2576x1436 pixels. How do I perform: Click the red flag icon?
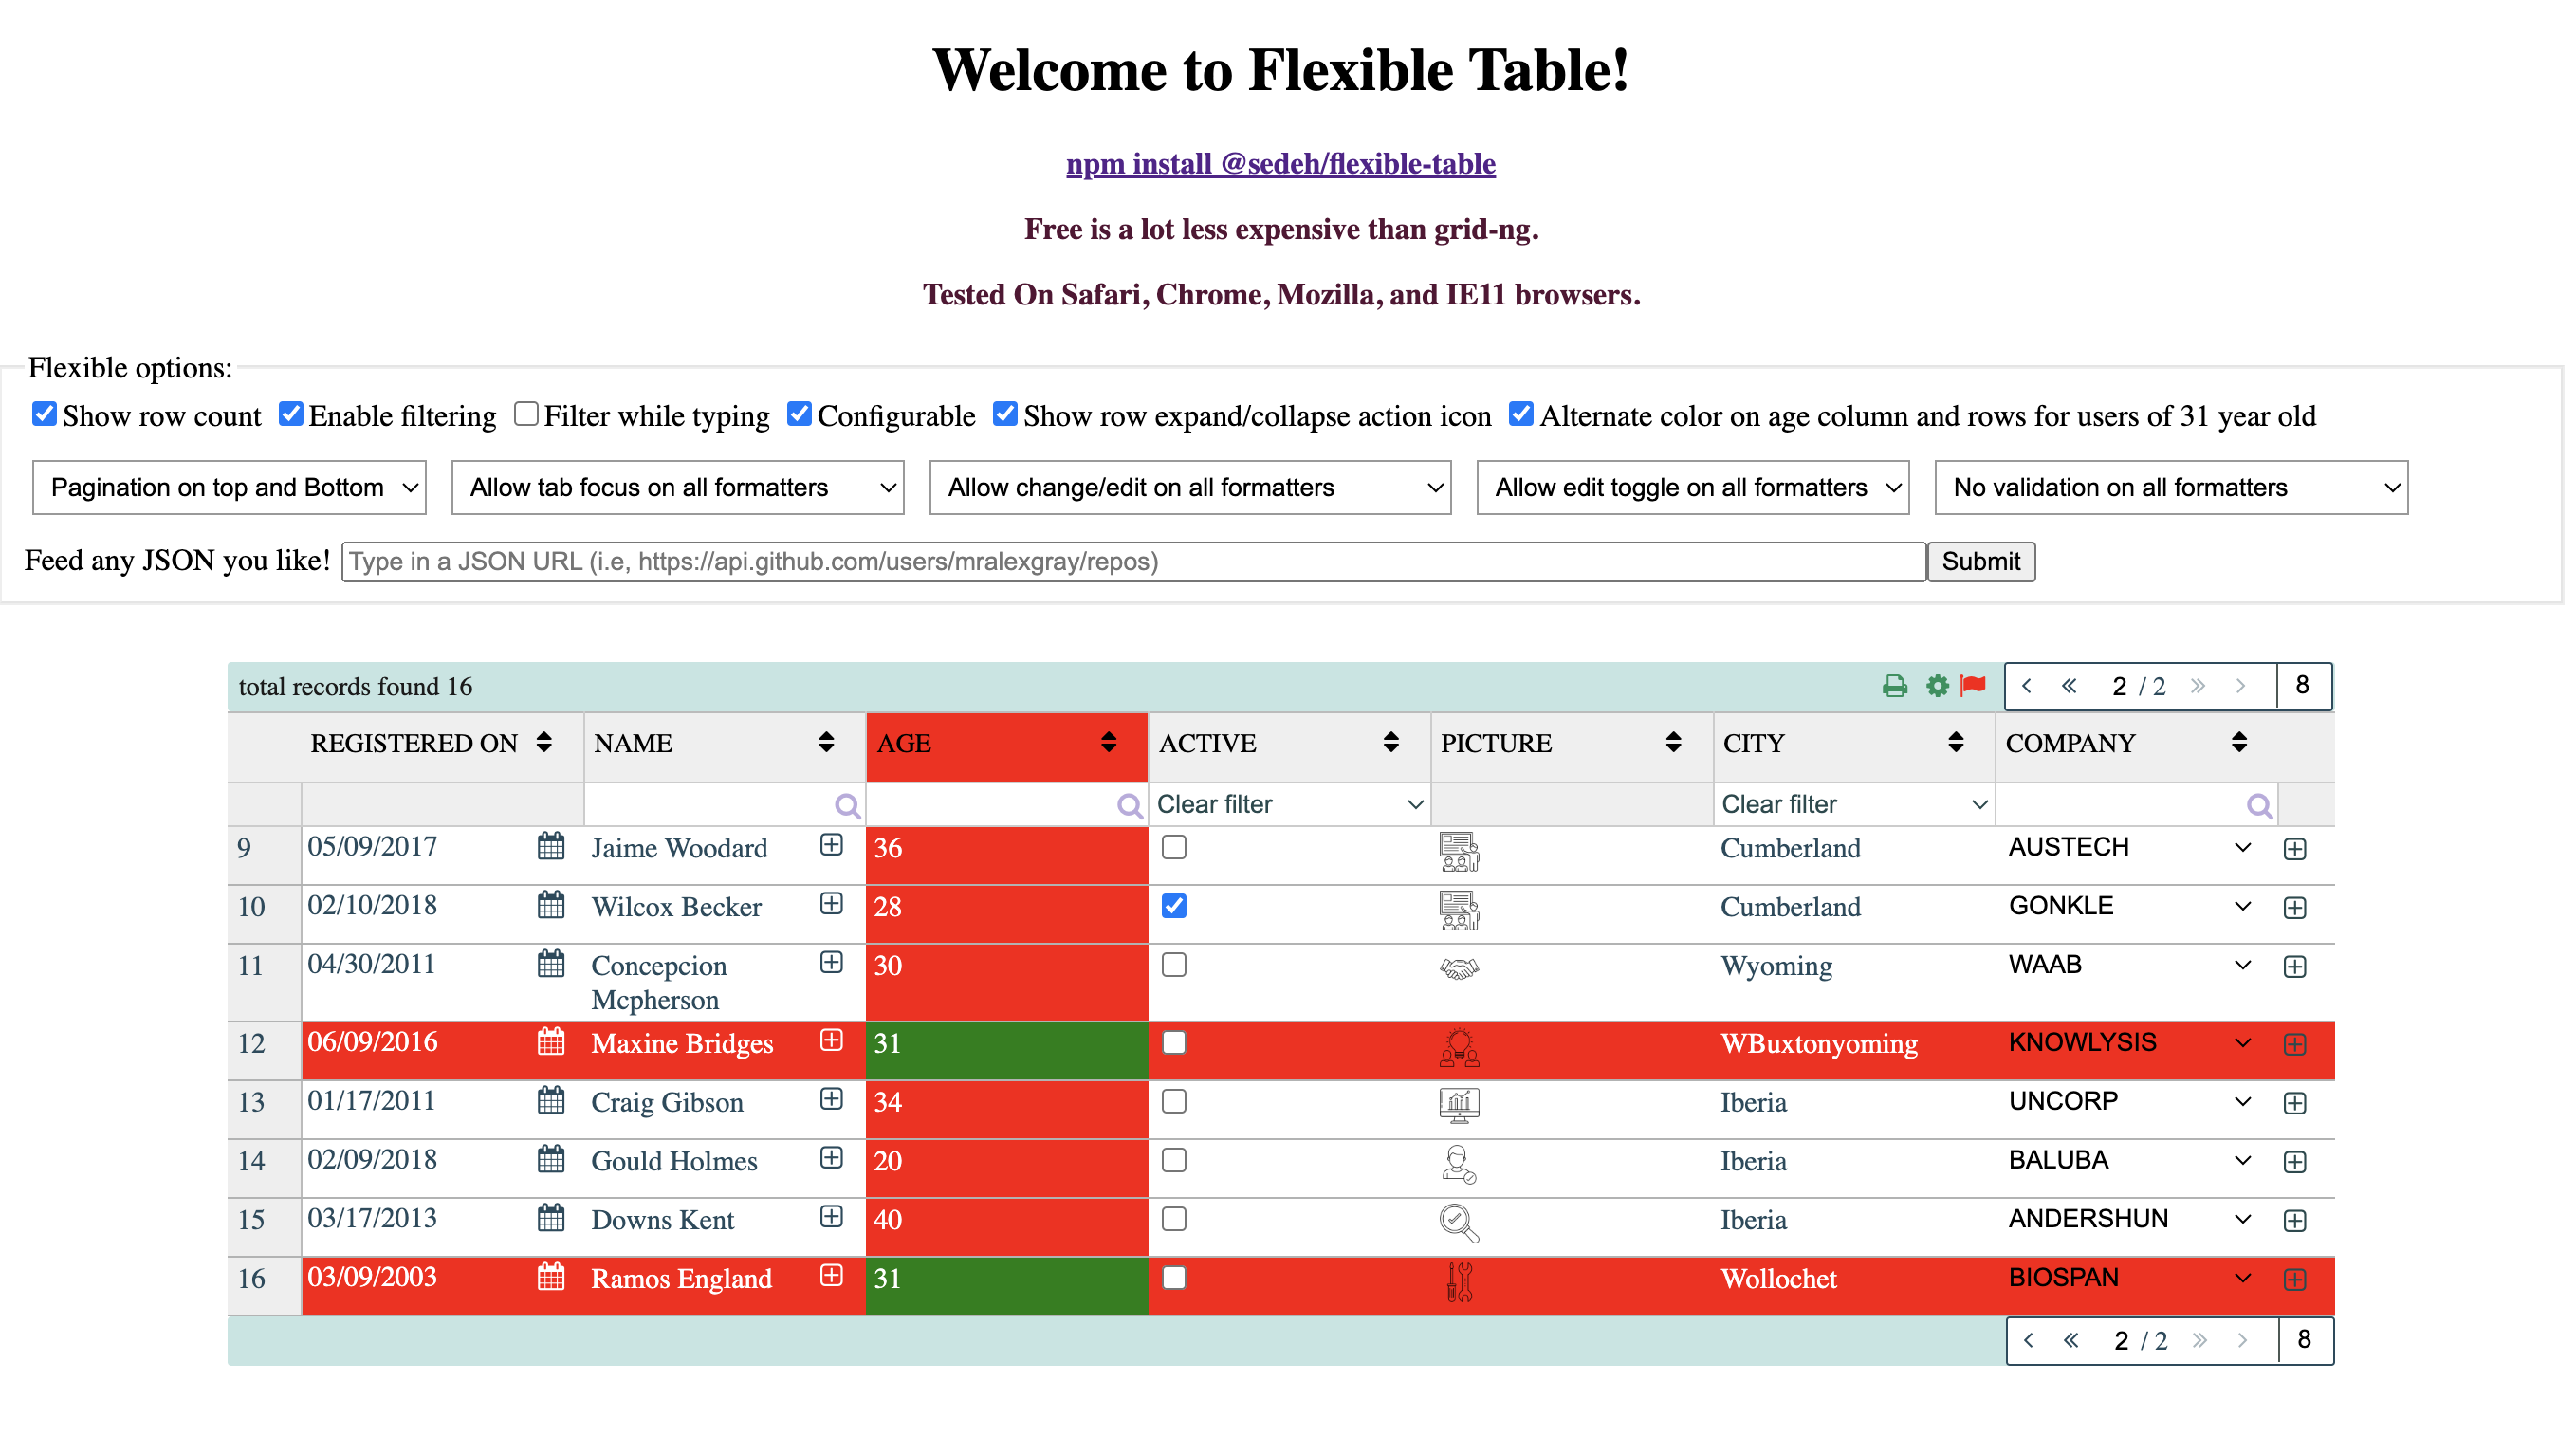[x=1973, y=685]
